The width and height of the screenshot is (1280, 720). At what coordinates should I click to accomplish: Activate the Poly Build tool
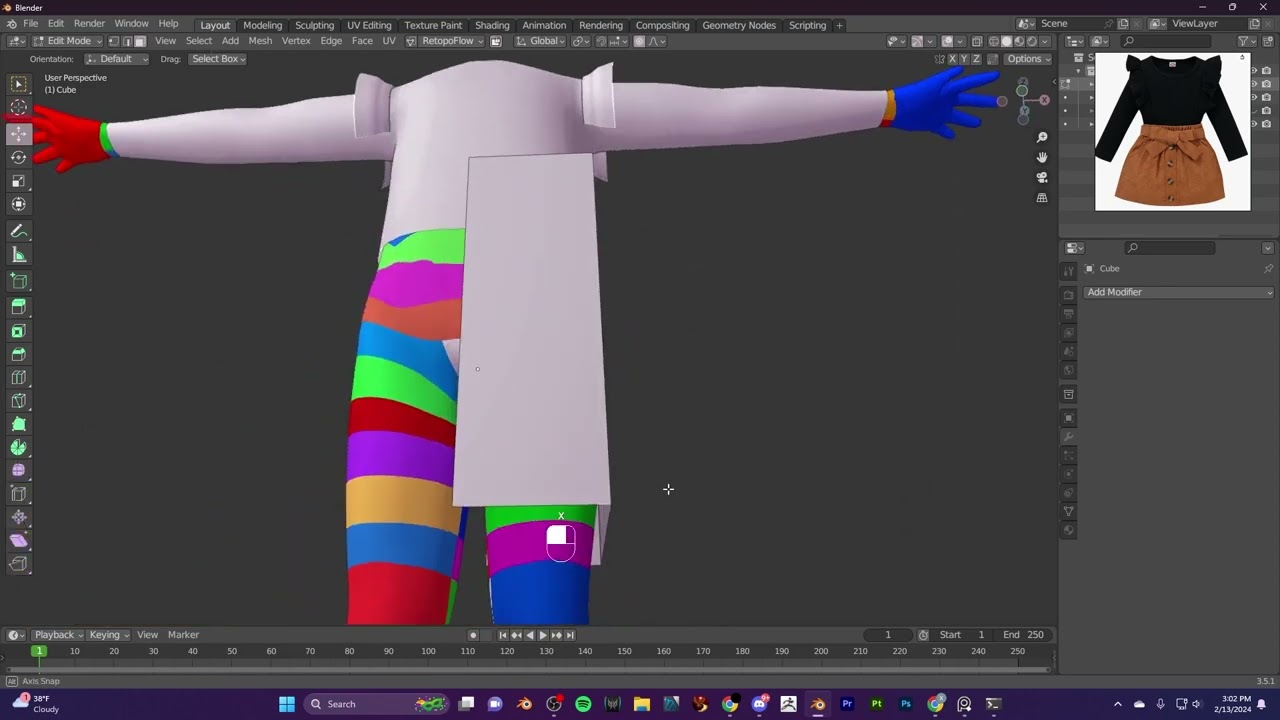19,424
